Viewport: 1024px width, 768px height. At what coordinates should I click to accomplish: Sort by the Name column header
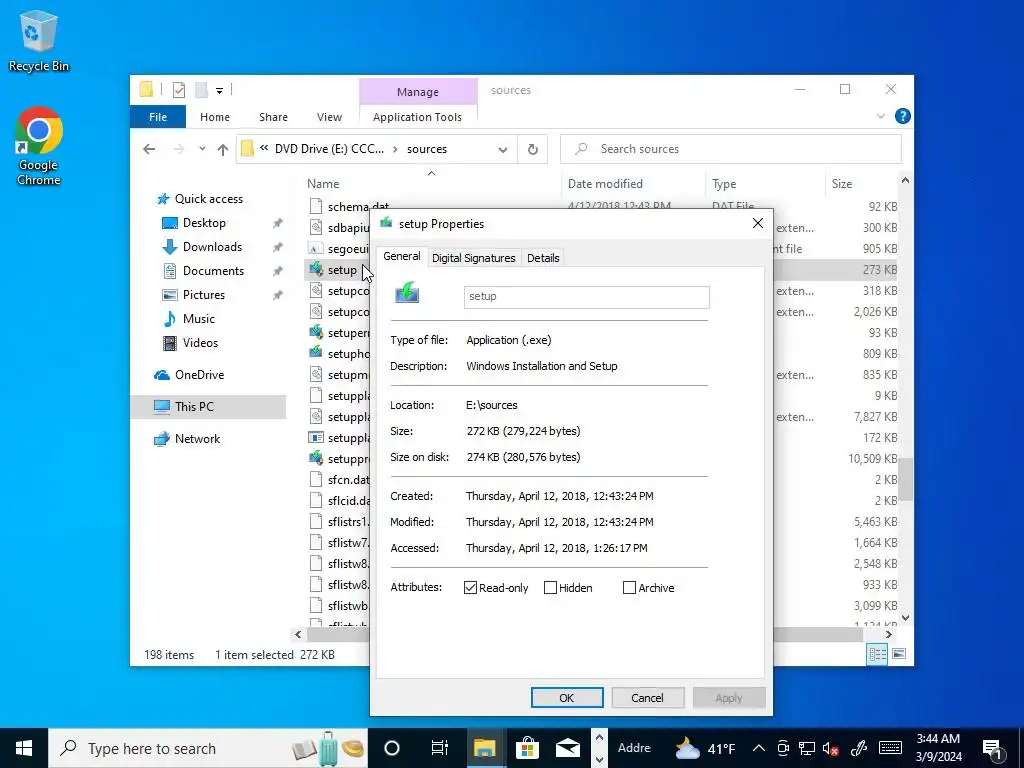coord(431,184)
